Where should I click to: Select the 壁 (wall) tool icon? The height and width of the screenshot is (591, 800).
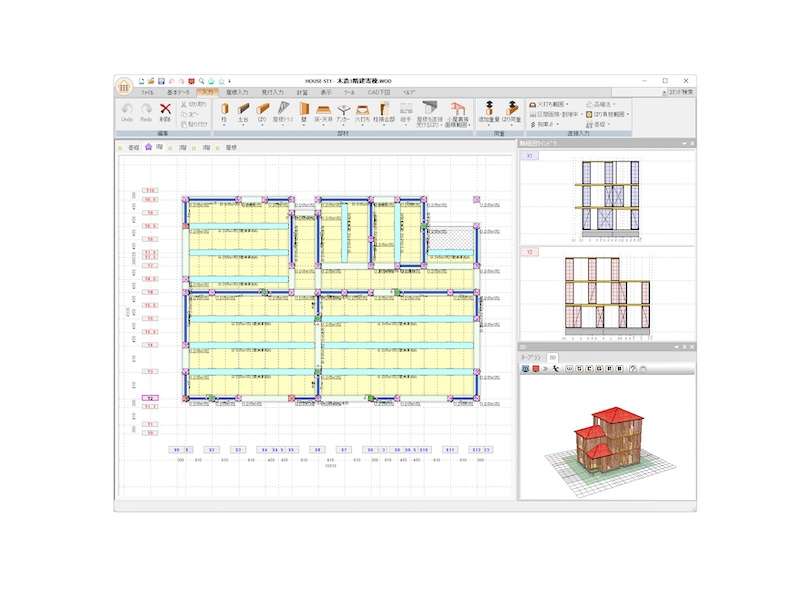point(304,109)
